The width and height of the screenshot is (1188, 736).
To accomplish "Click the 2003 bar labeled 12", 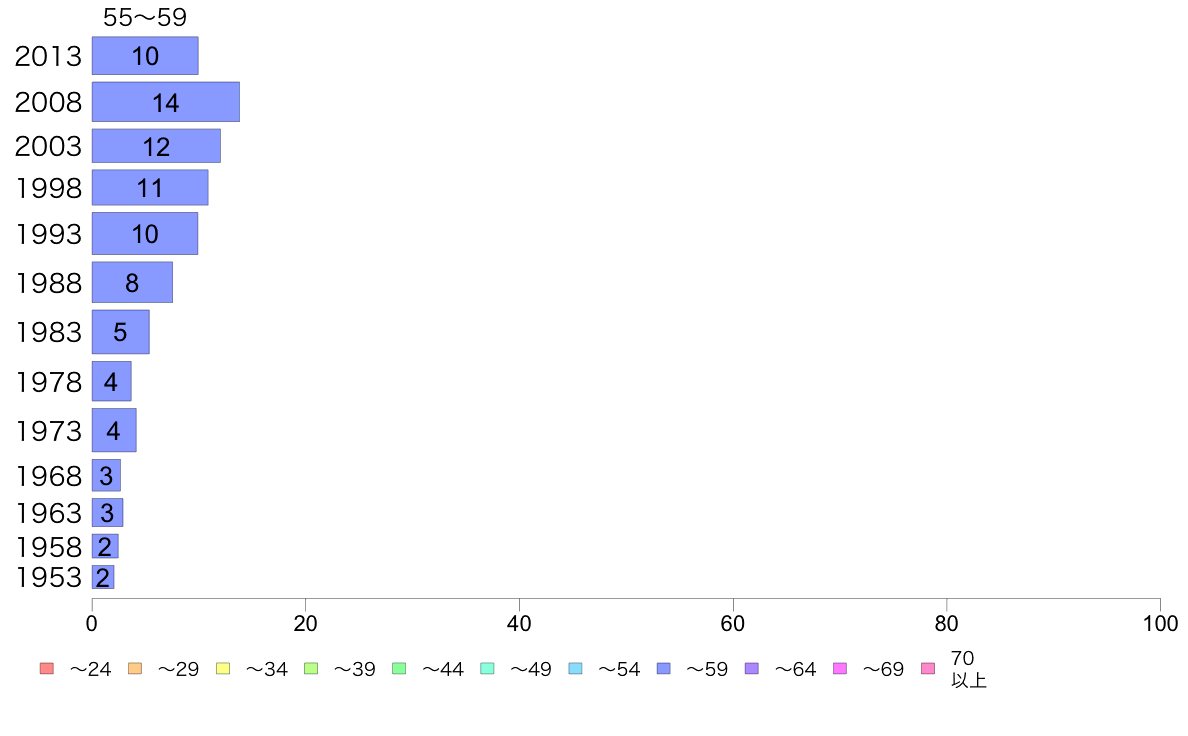I will pos(156,146).
